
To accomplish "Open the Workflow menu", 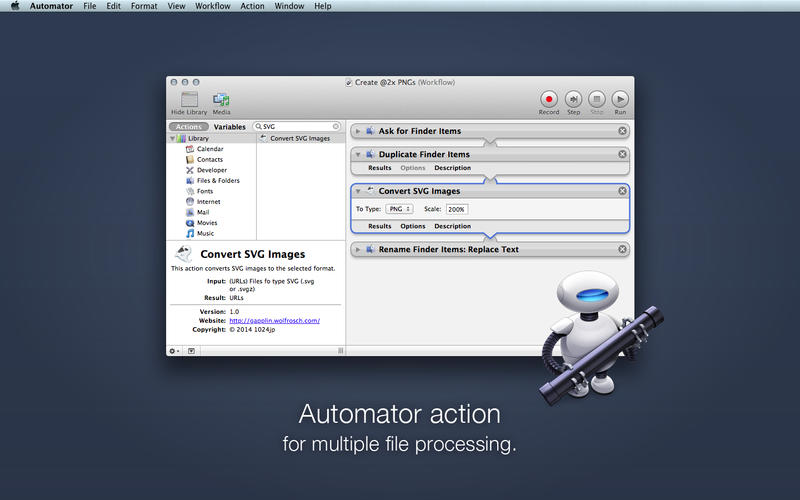I will 213,6.
